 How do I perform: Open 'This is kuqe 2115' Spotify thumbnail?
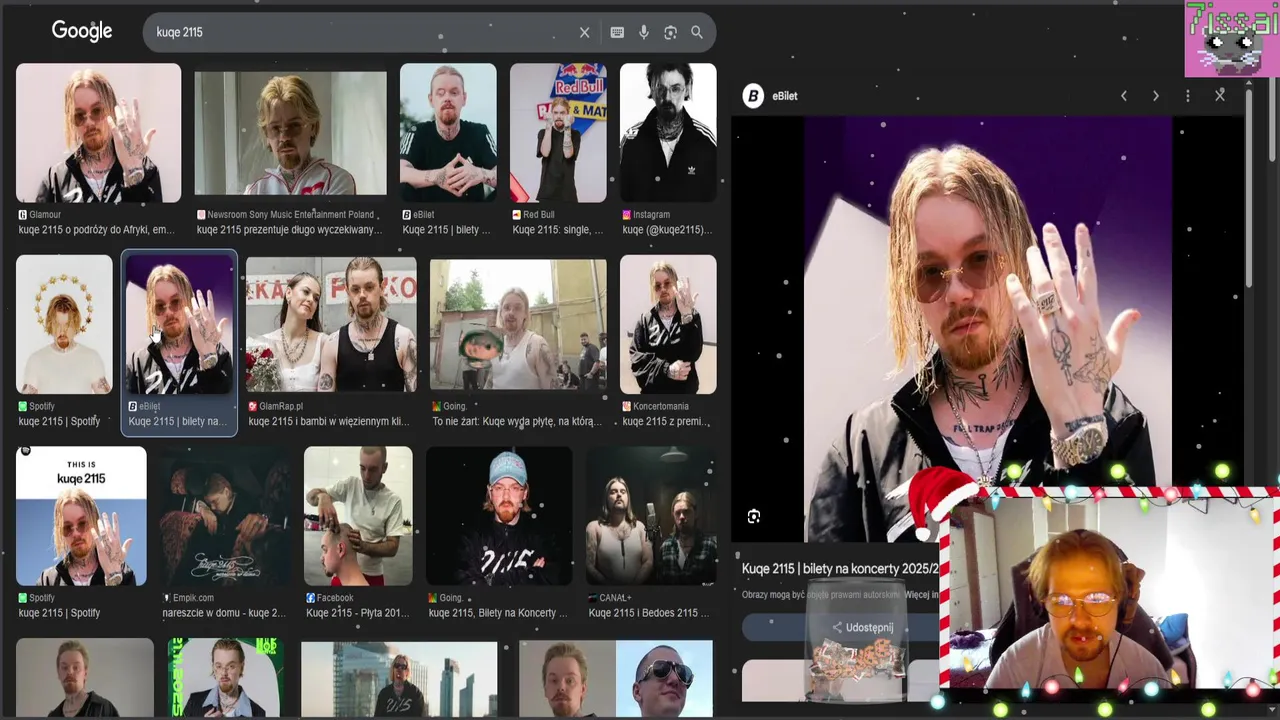pos(81,516)
